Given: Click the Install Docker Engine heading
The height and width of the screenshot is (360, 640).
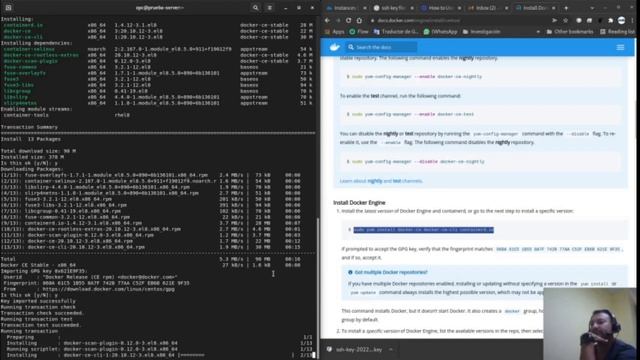Looking at the screenshot, I should 359,202.
